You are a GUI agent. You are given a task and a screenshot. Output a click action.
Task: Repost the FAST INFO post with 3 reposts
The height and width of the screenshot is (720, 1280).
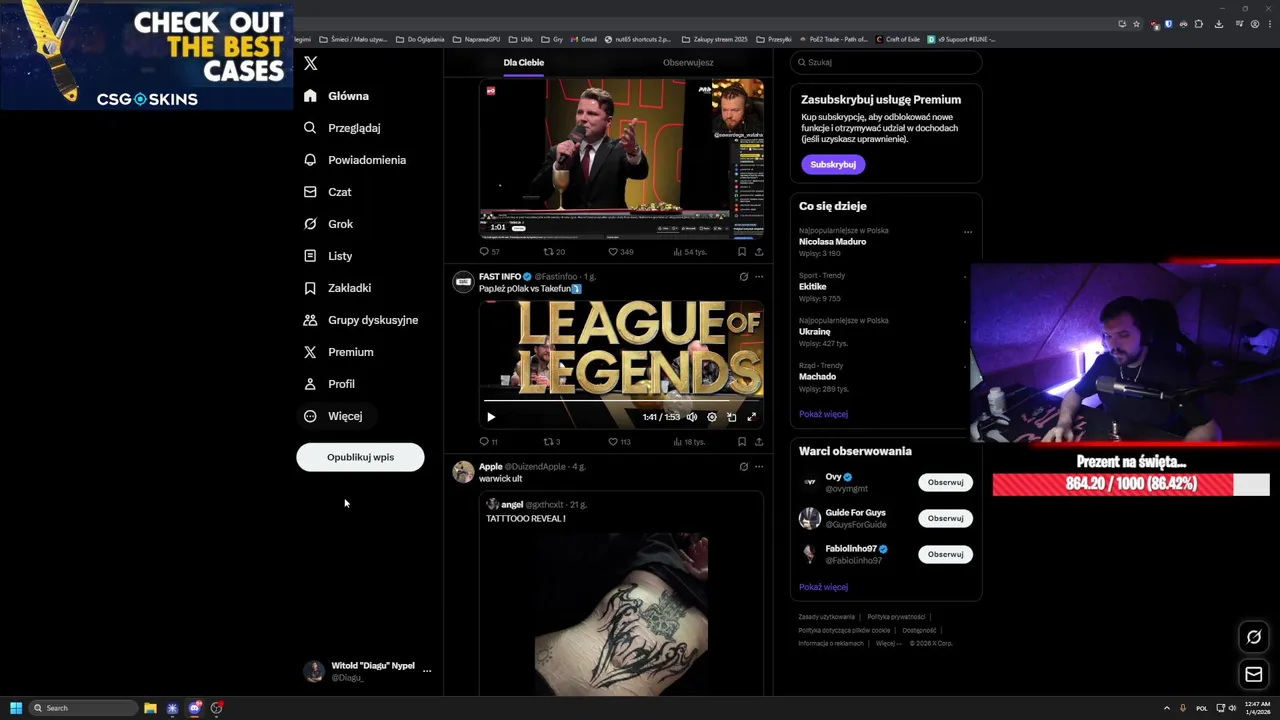pyautogui.click(x=552, y=441)
